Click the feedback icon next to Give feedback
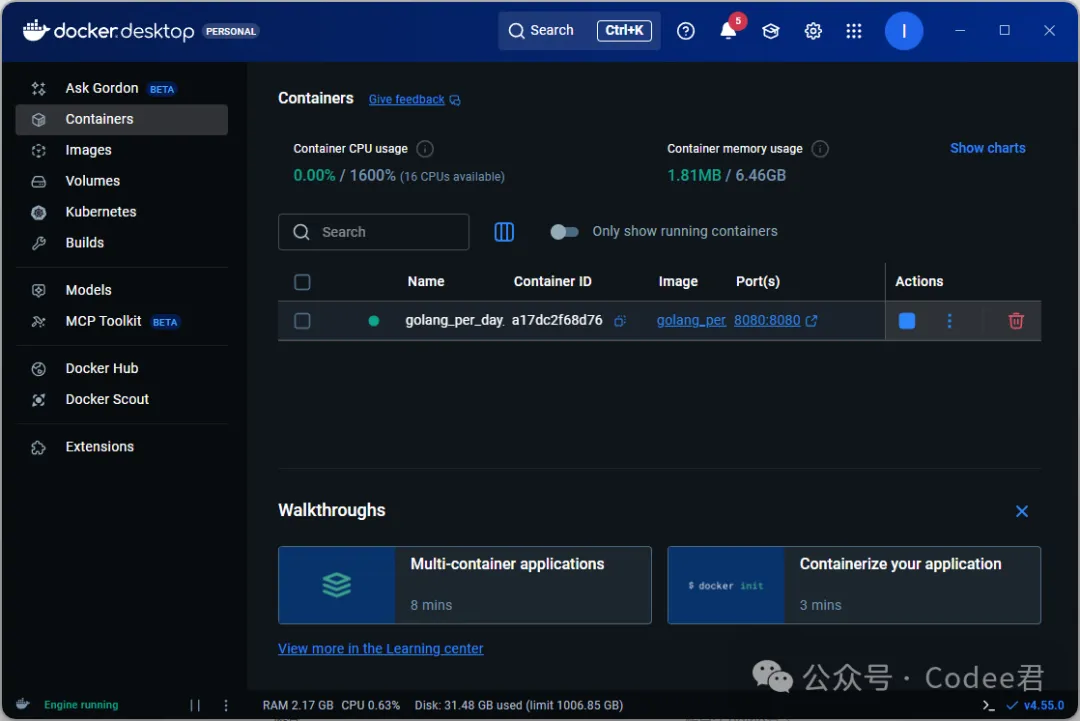 (455, 100)
